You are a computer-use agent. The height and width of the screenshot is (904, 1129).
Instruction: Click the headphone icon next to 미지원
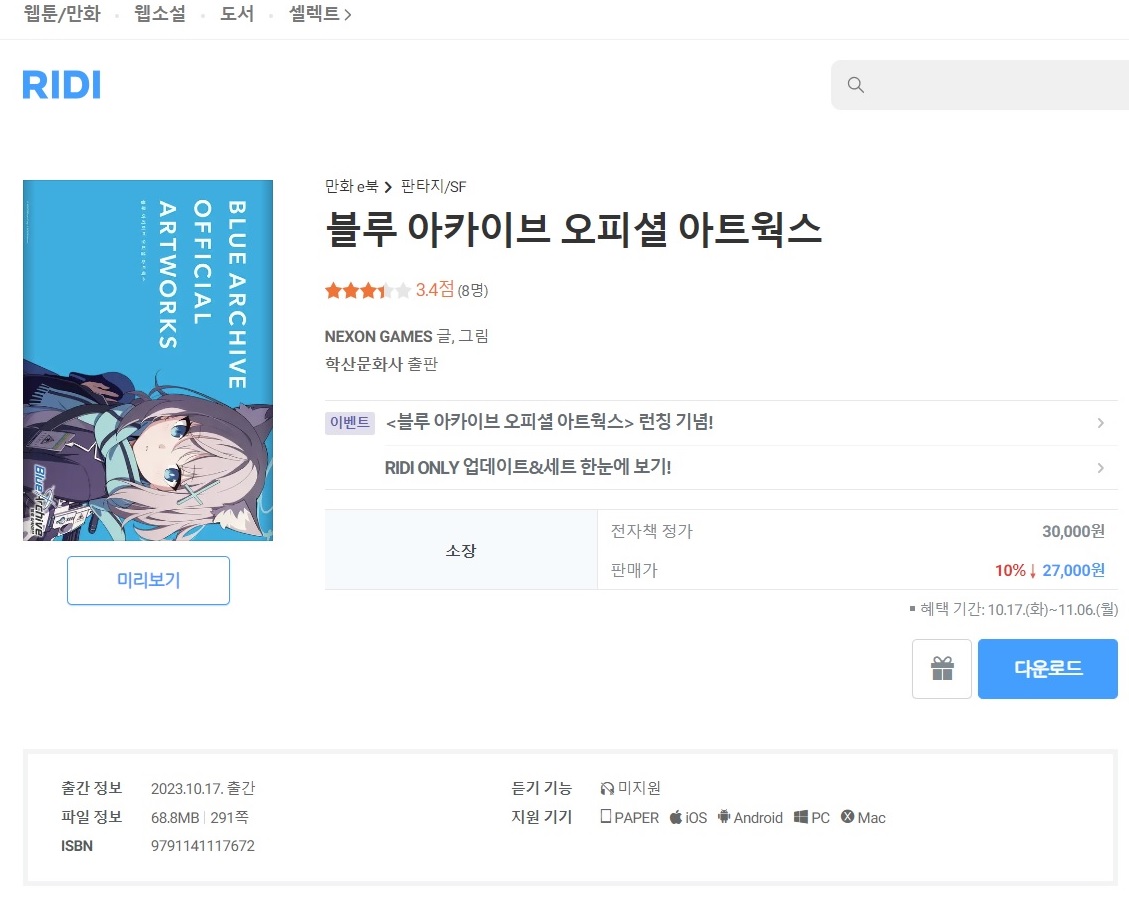607,788
